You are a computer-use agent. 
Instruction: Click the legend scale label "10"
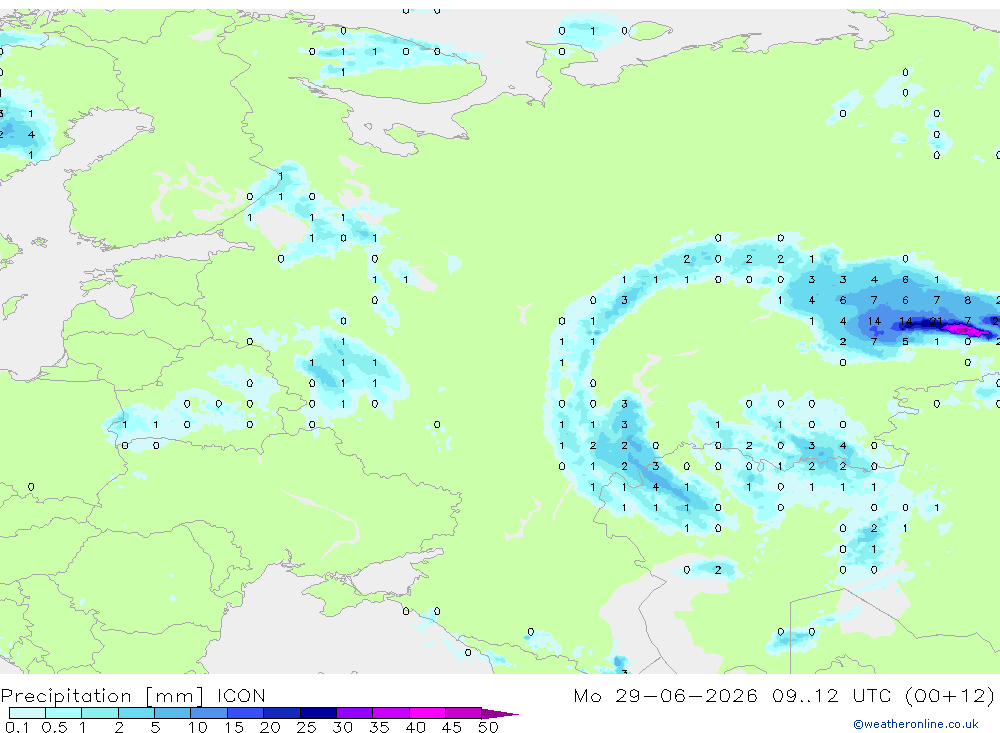click(198, 727)
